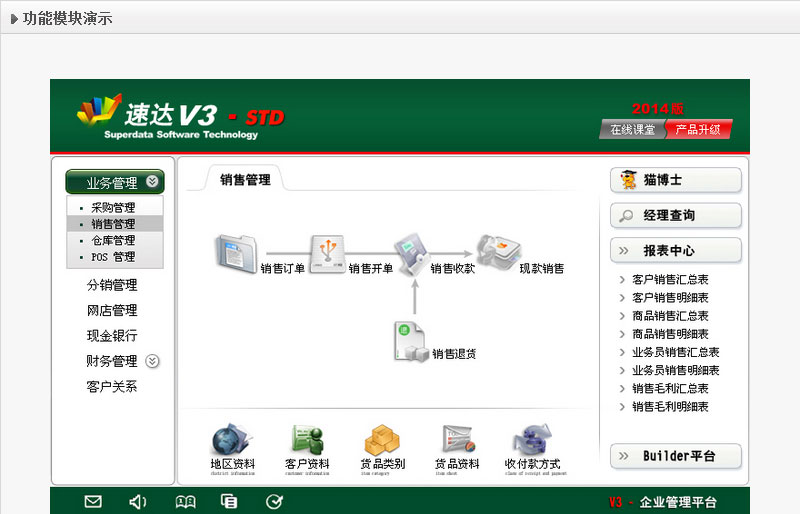The height and width of the screenshot is (514, 800).
Task: Select the 现款销售 cash sale icon
Action: (499, 252)
